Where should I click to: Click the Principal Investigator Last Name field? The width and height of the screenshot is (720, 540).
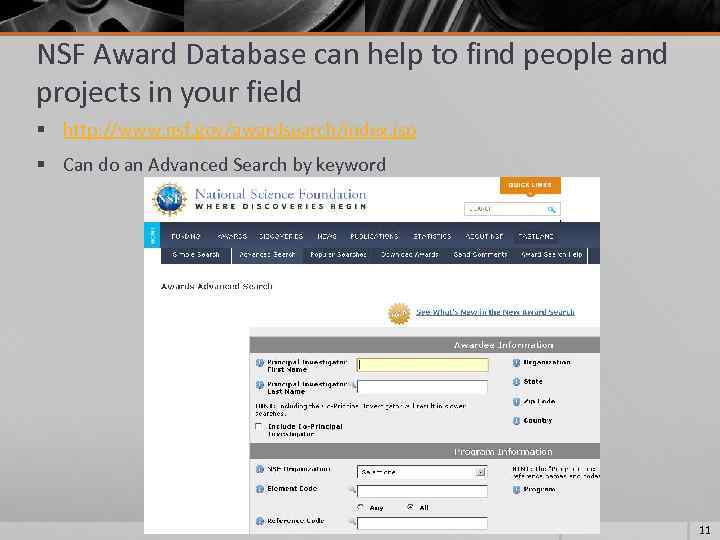(x=422, y=387)
